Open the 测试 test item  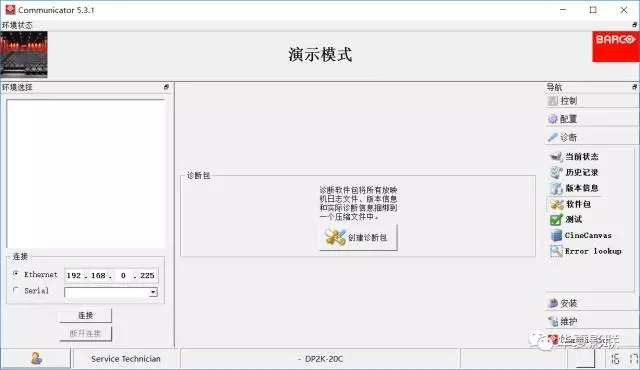pyautogui.click(x=566, y=219)
